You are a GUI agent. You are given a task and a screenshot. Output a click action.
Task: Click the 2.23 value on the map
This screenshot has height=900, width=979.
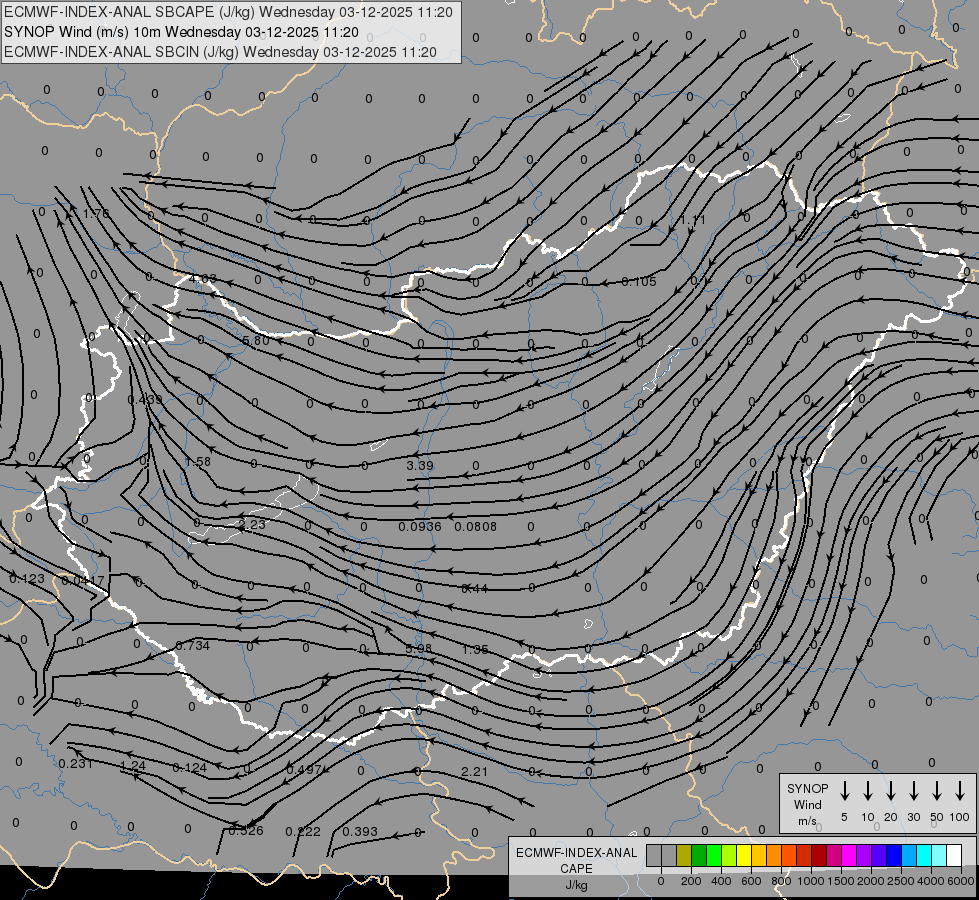[x=252, y=525]
